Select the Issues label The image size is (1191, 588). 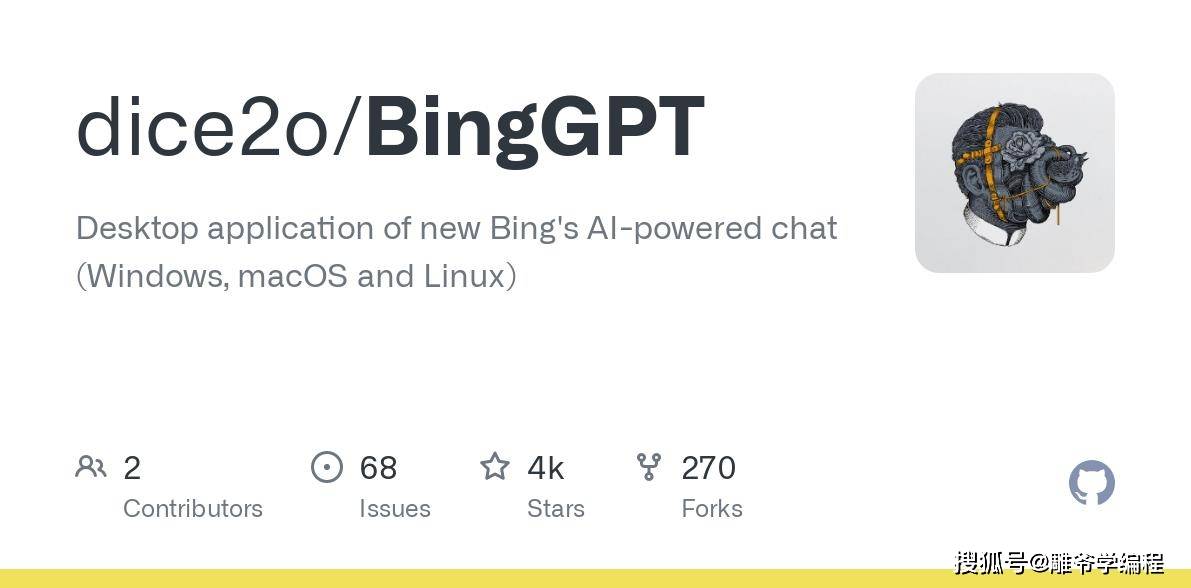395,508
